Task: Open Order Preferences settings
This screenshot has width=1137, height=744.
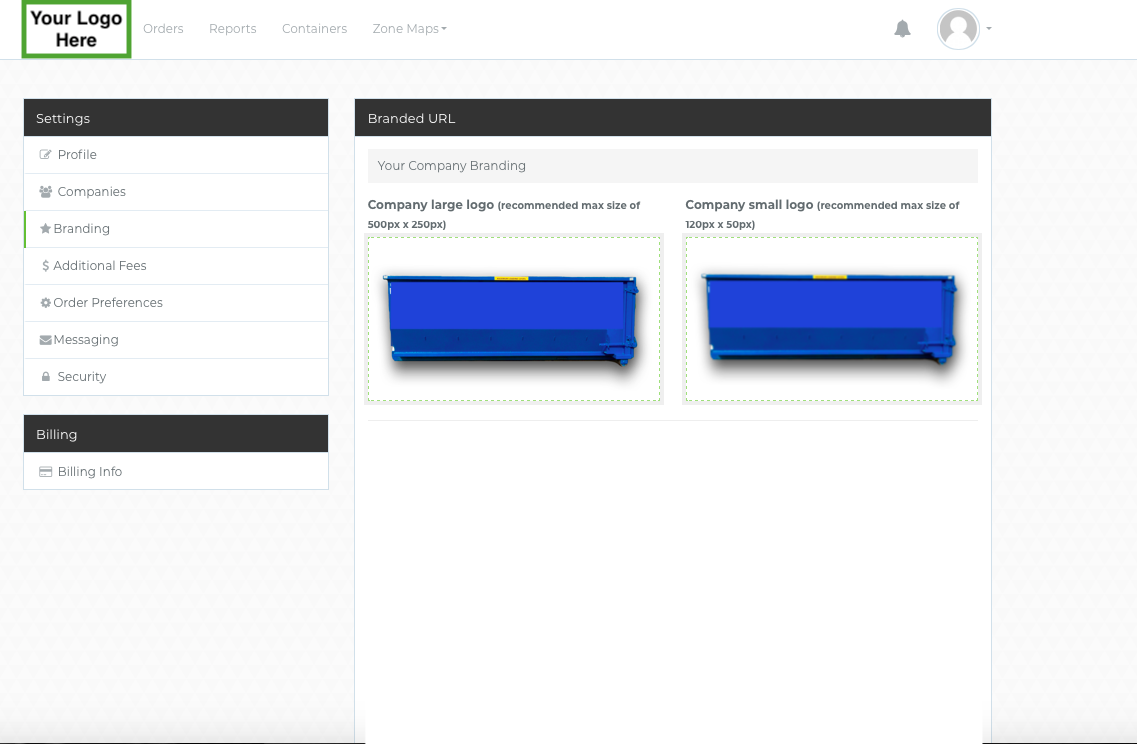Action: click(176, 302)
